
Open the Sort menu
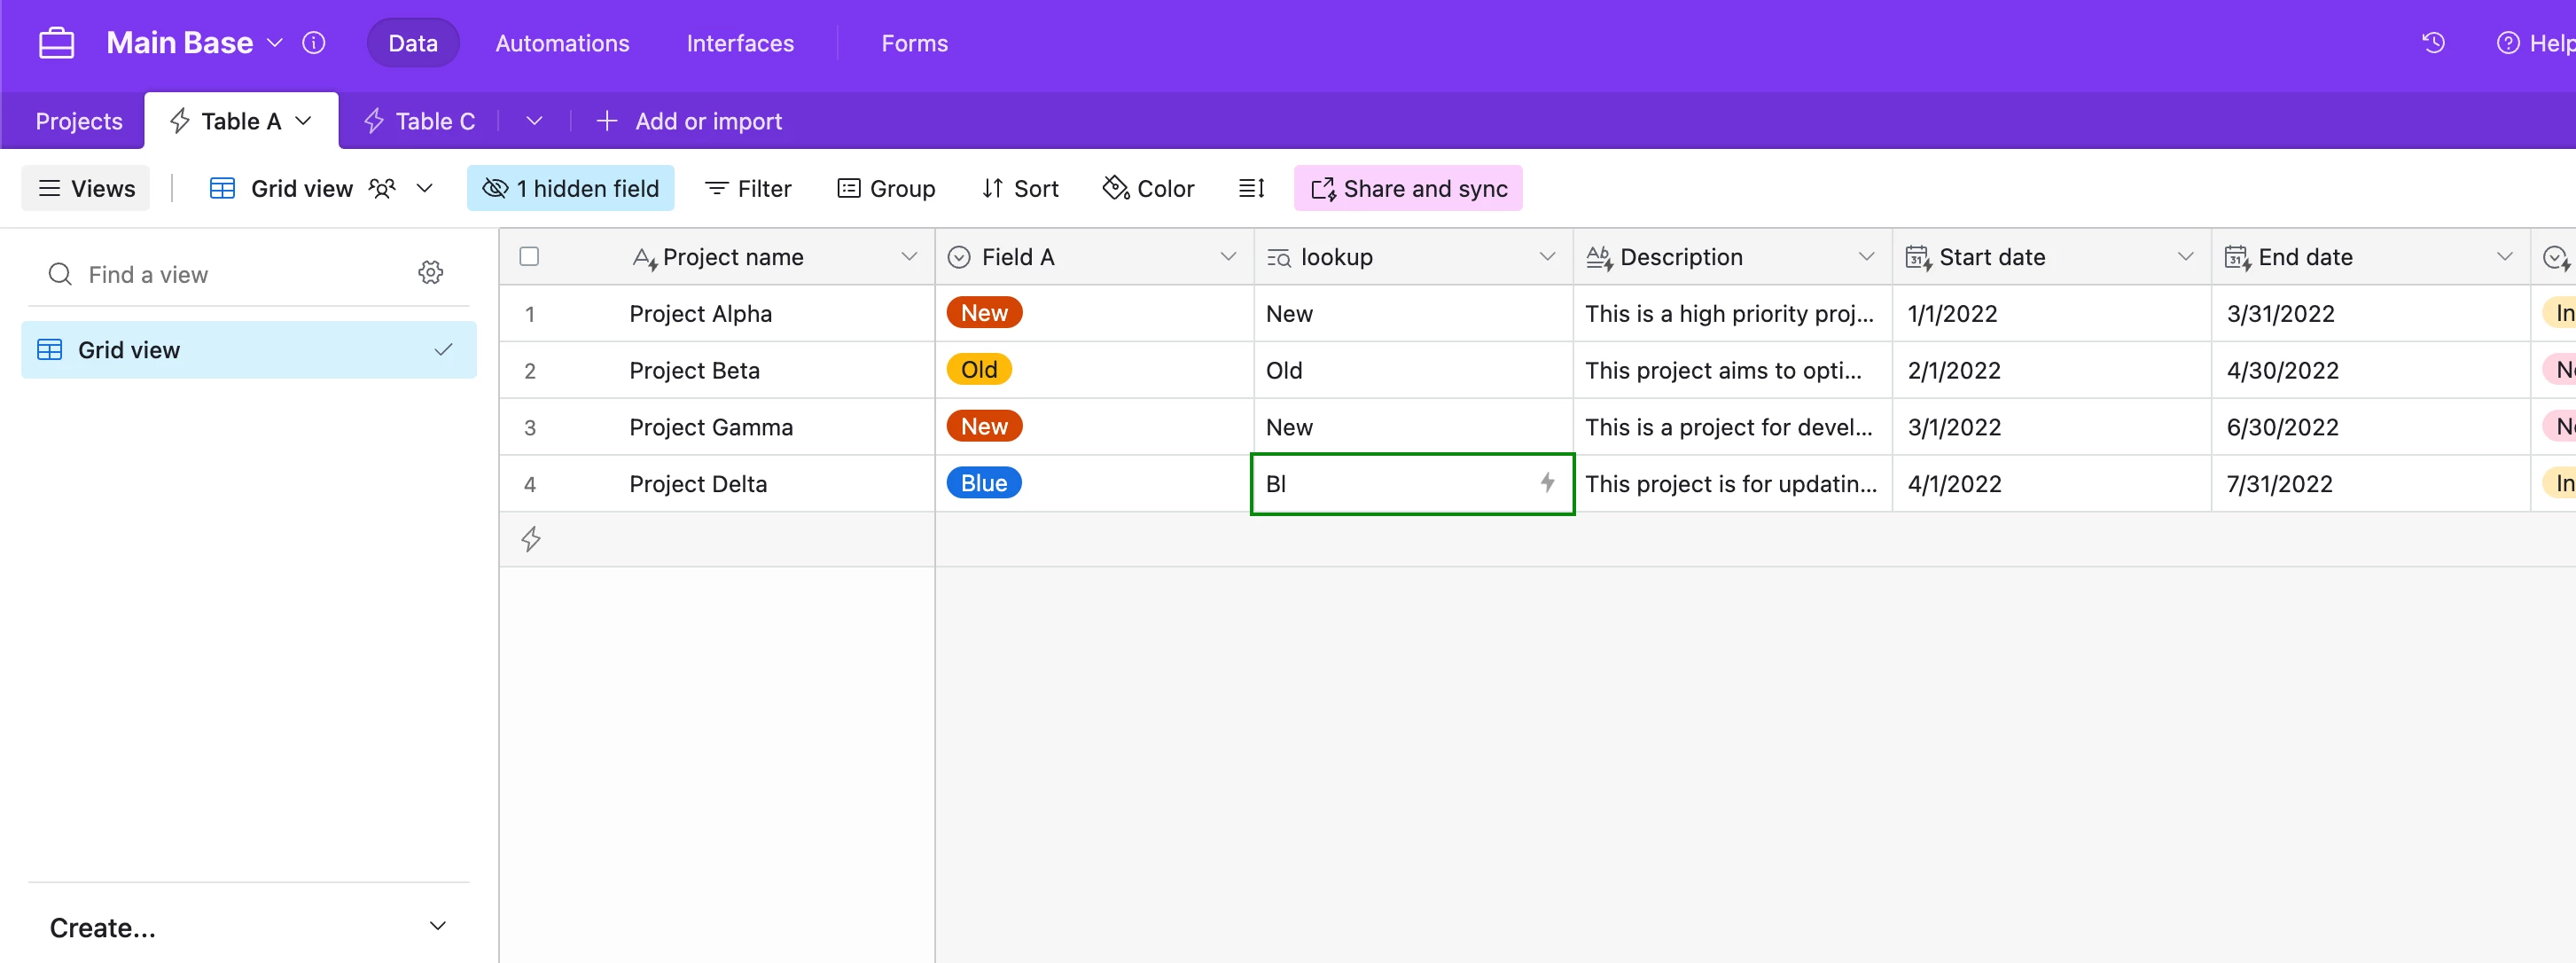tap(1020, 188)
